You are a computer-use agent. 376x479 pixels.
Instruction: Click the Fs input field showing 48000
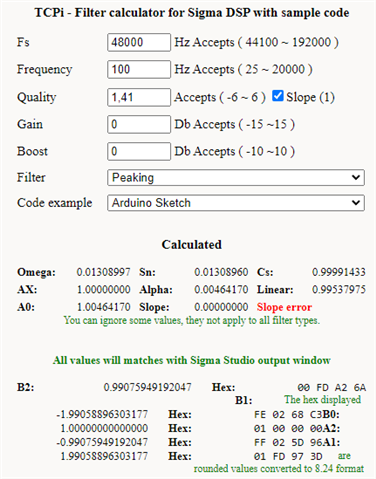139,42
